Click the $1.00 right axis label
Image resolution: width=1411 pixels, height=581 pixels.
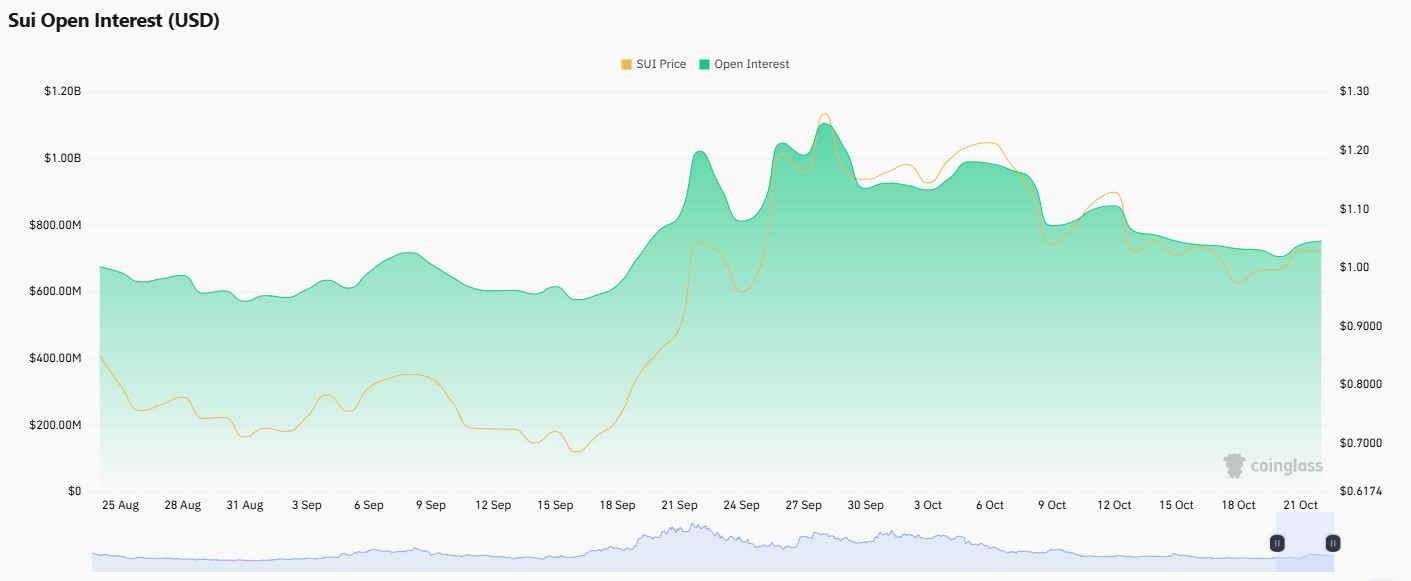pos(1354,267)
